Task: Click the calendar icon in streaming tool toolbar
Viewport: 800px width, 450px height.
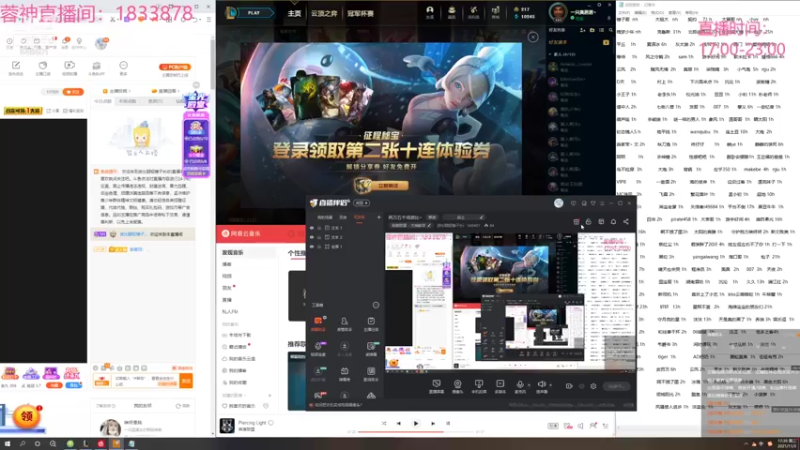Action: tap(601, 221)
